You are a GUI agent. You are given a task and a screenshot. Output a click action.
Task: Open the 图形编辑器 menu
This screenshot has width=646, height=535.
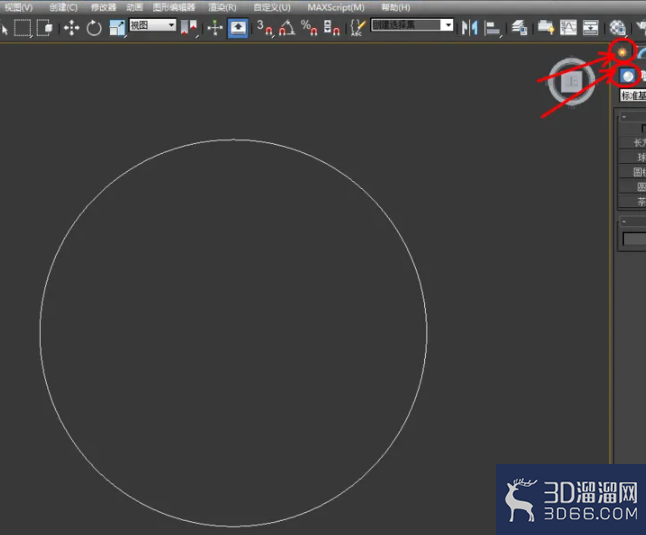pyautogui.click(x=174, y=7)
